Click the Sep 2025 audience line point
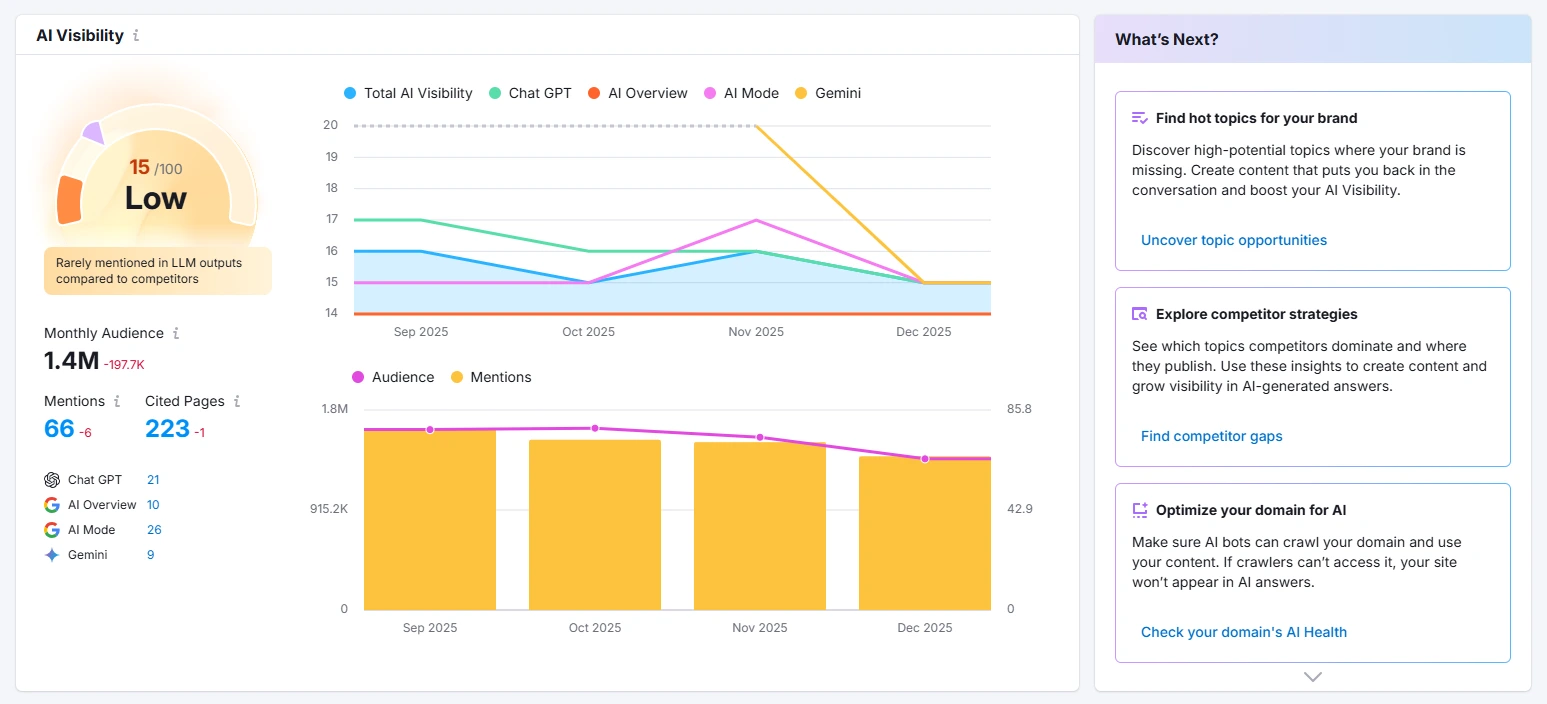 point(430,429)
